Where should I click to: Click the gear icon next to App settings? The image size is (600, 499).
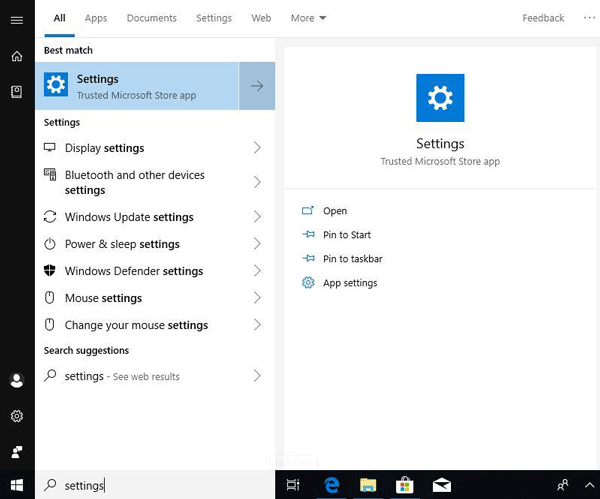[308, 282]
